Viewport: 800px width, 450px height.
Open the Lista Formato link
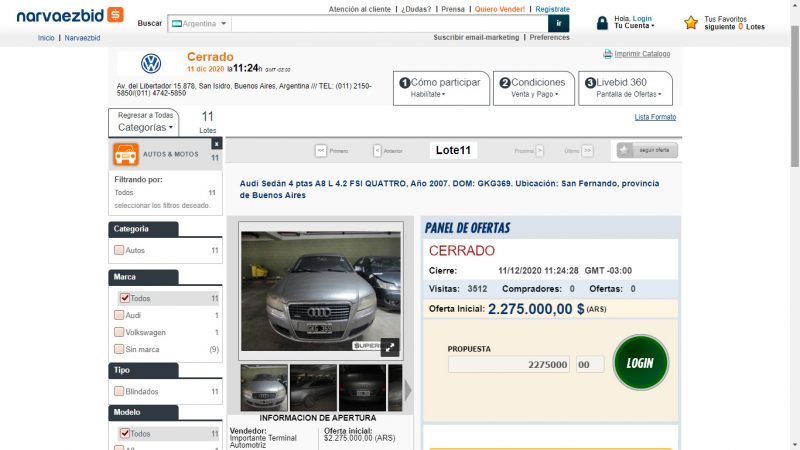pyautogui.click(x=655, y=117)
